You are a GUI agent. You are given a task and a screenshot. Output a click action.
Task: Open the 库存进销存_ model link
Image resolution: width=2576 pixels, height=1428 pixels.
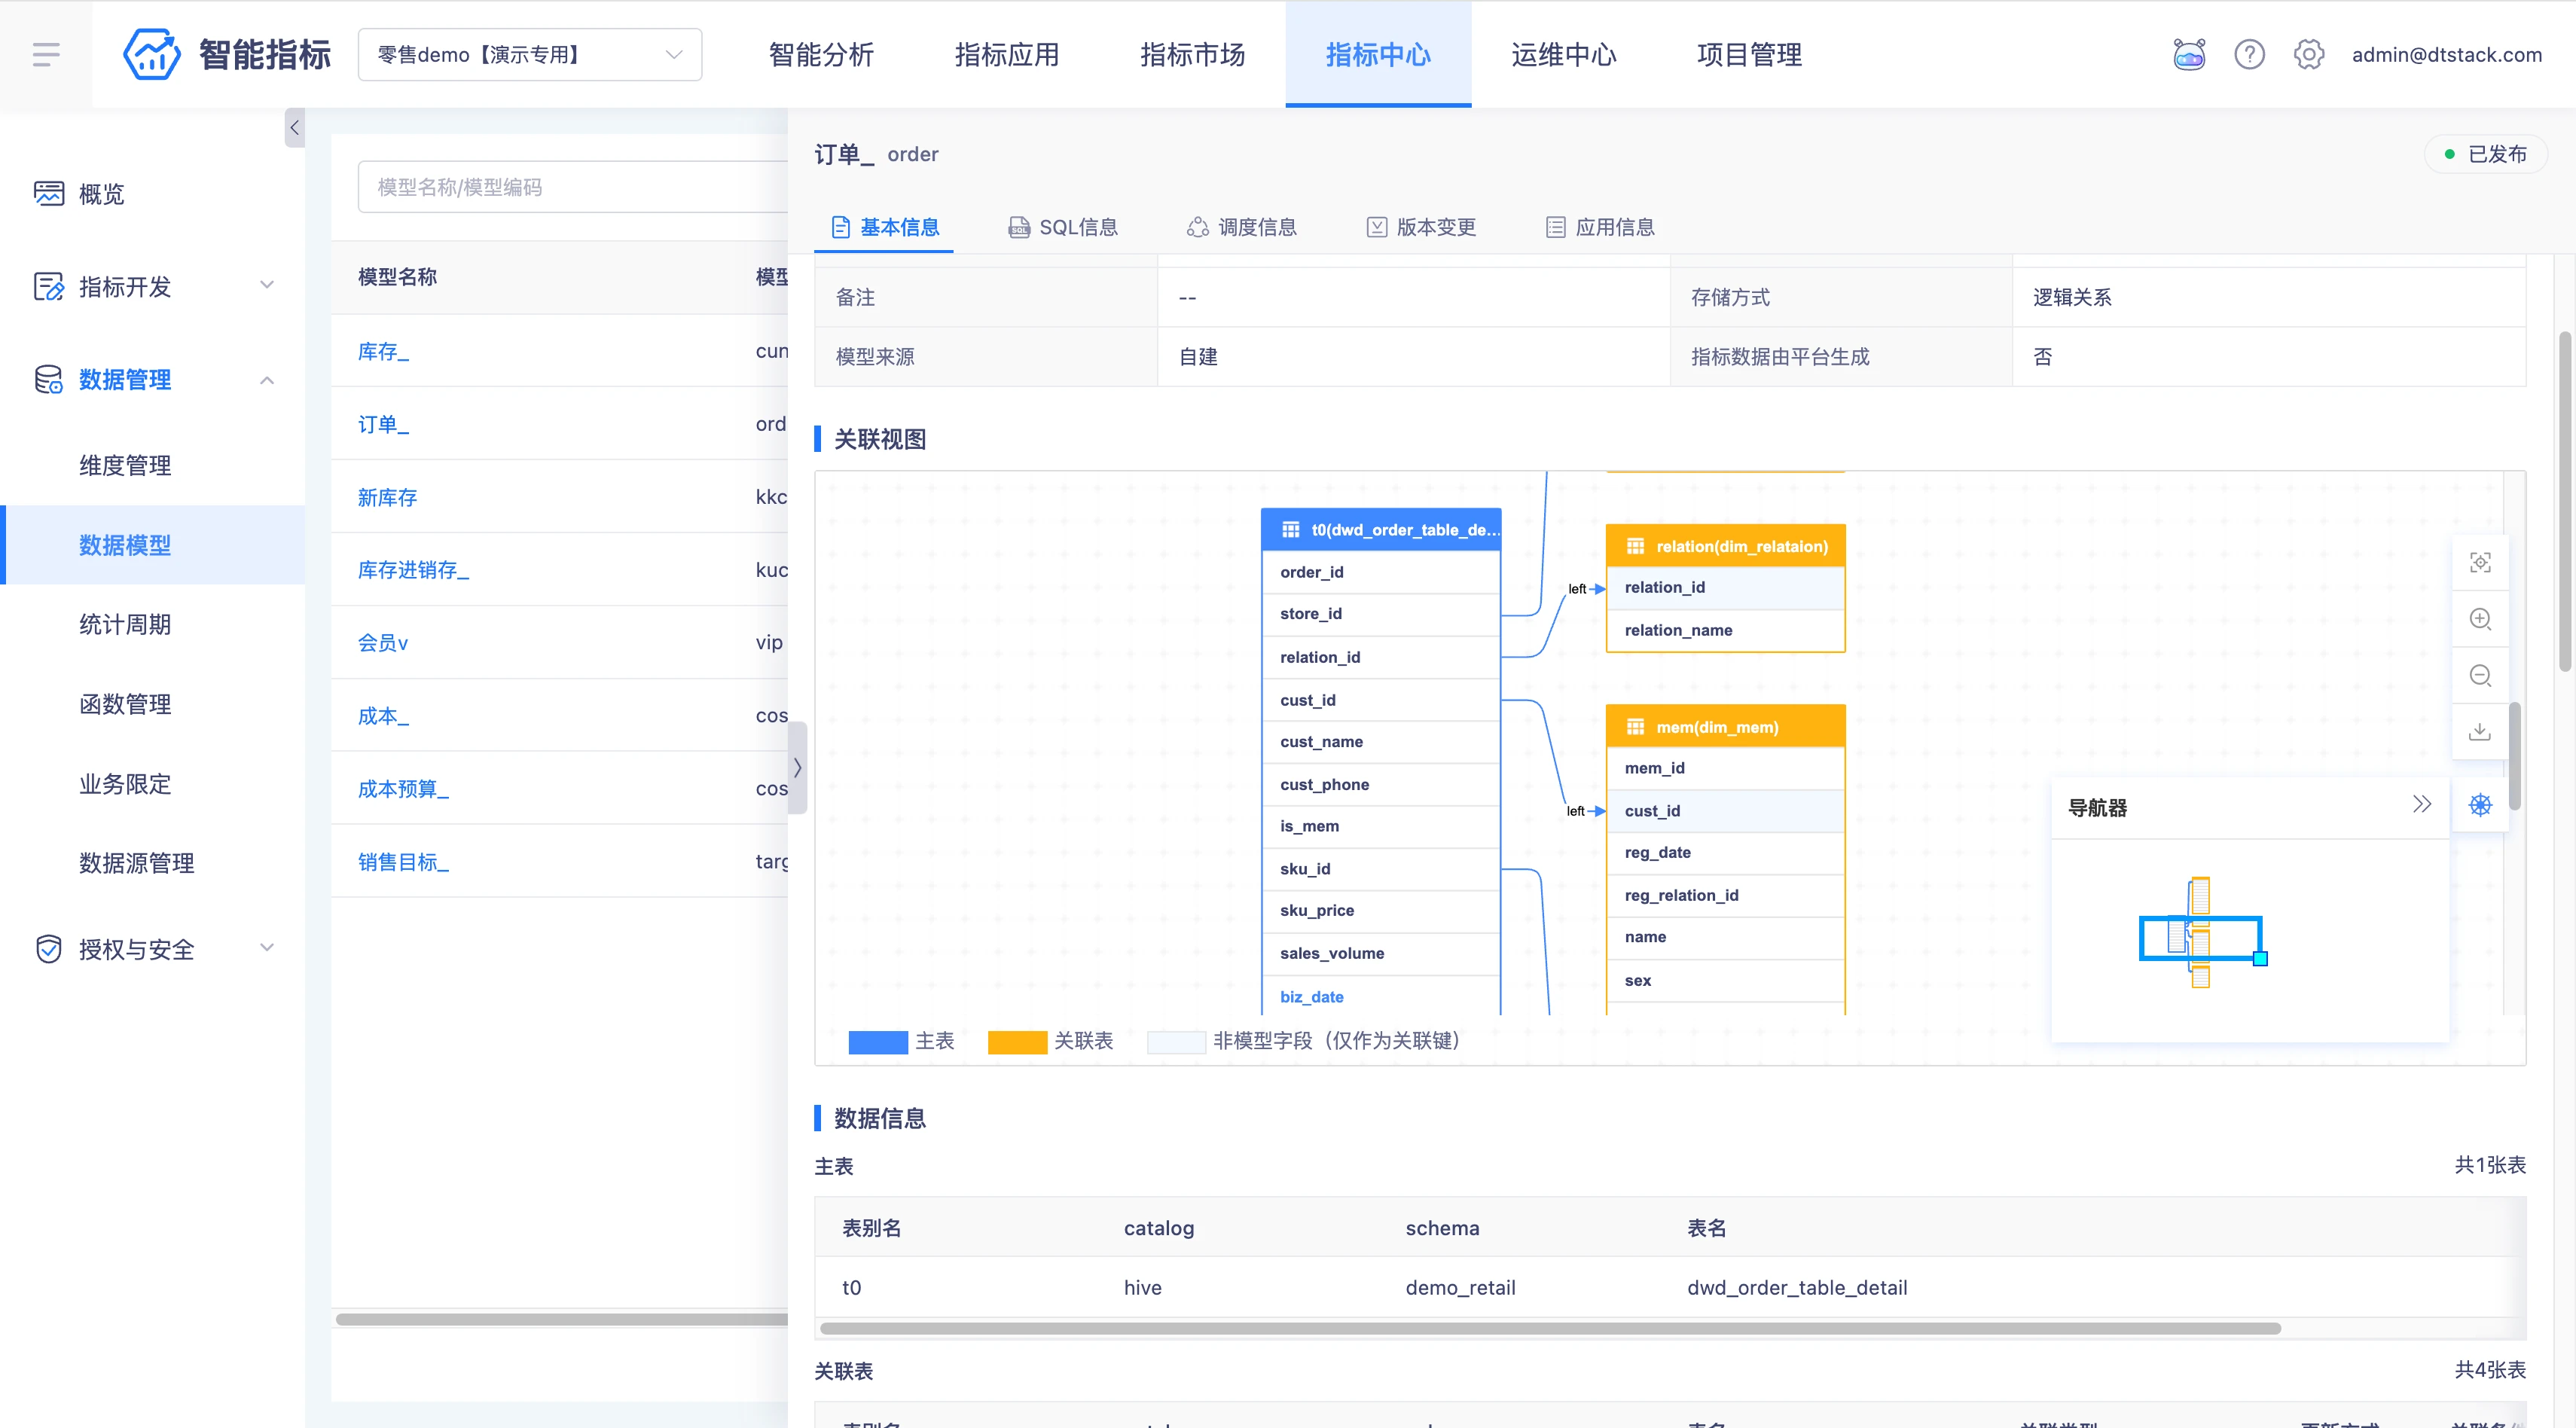413,569
